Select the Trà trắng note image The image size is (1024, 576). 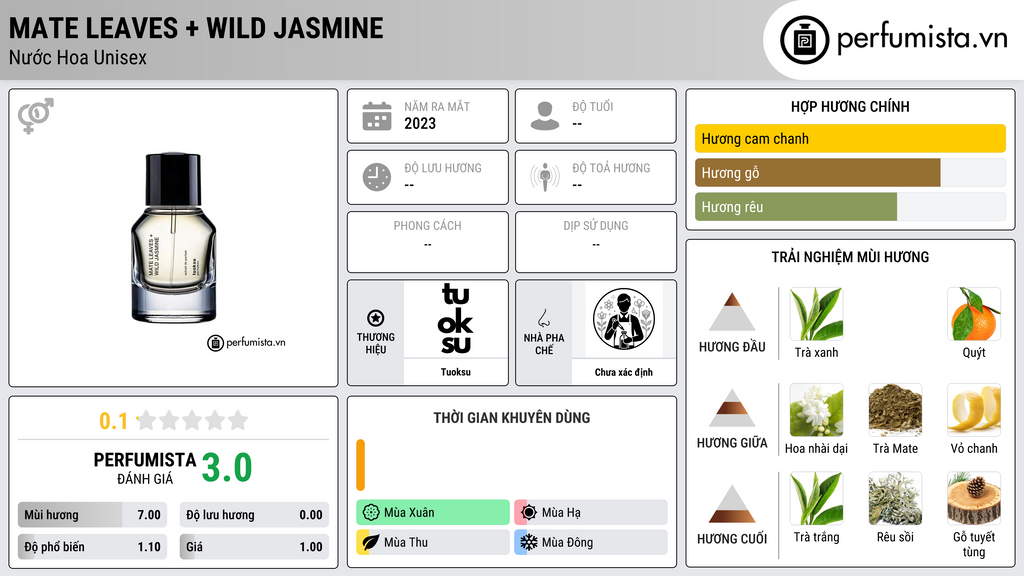(816, 499)
